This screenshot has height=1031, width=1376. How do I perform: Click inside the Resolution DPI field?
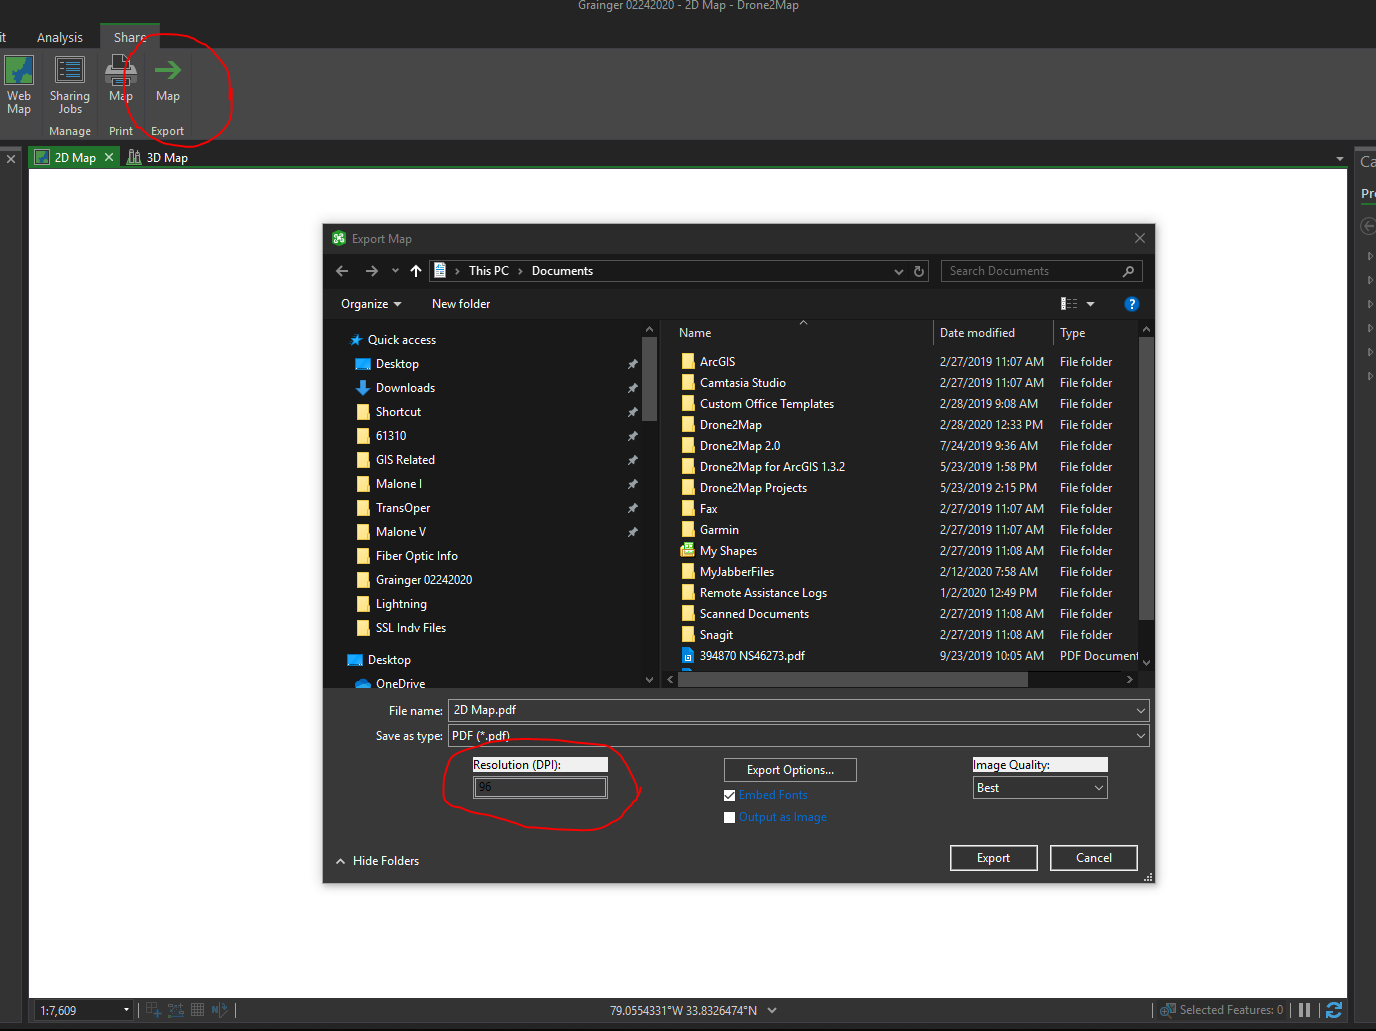pyautogui.click(x=540, y=787)
